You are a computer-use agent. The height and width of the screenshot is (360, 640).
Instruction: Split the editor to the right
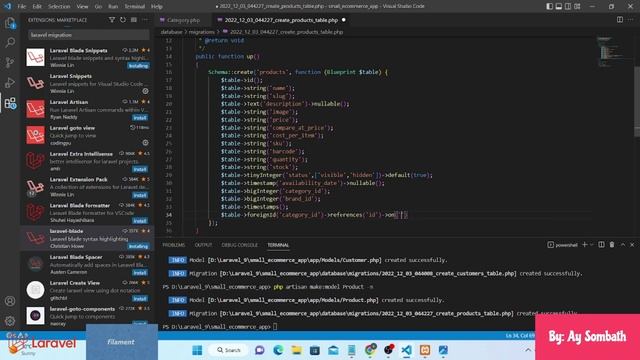(x=620, y=20)
